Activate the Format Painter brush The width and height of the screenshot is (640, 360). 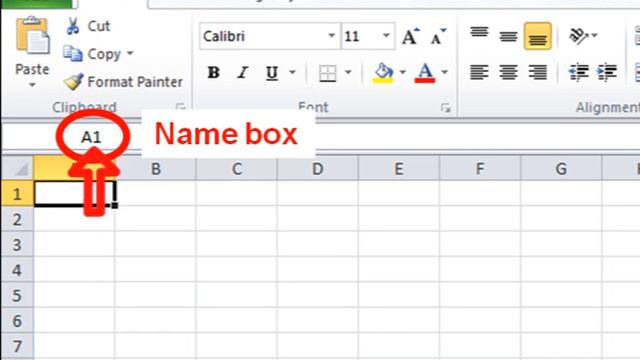coord(73,82)
